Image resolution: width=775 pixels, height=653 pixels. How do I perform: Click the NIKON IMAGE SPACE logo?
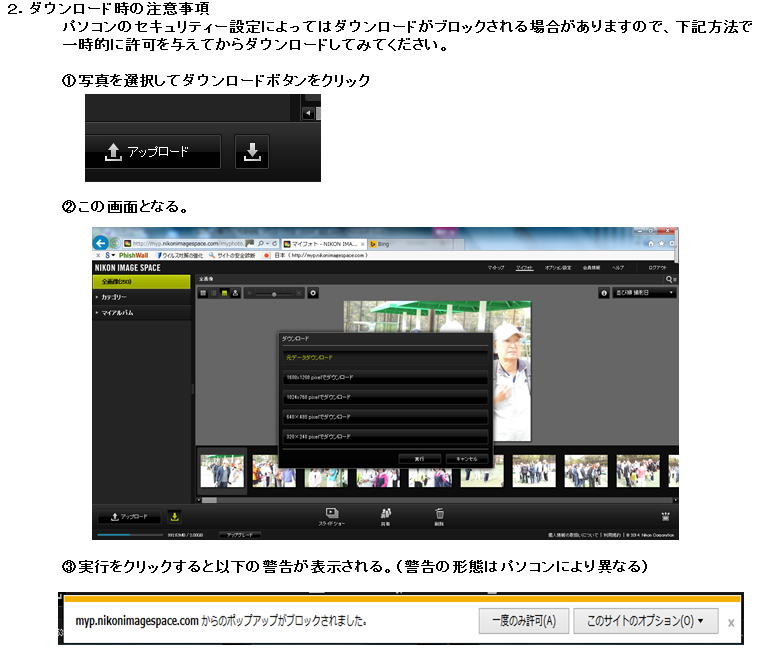point(128,267)
